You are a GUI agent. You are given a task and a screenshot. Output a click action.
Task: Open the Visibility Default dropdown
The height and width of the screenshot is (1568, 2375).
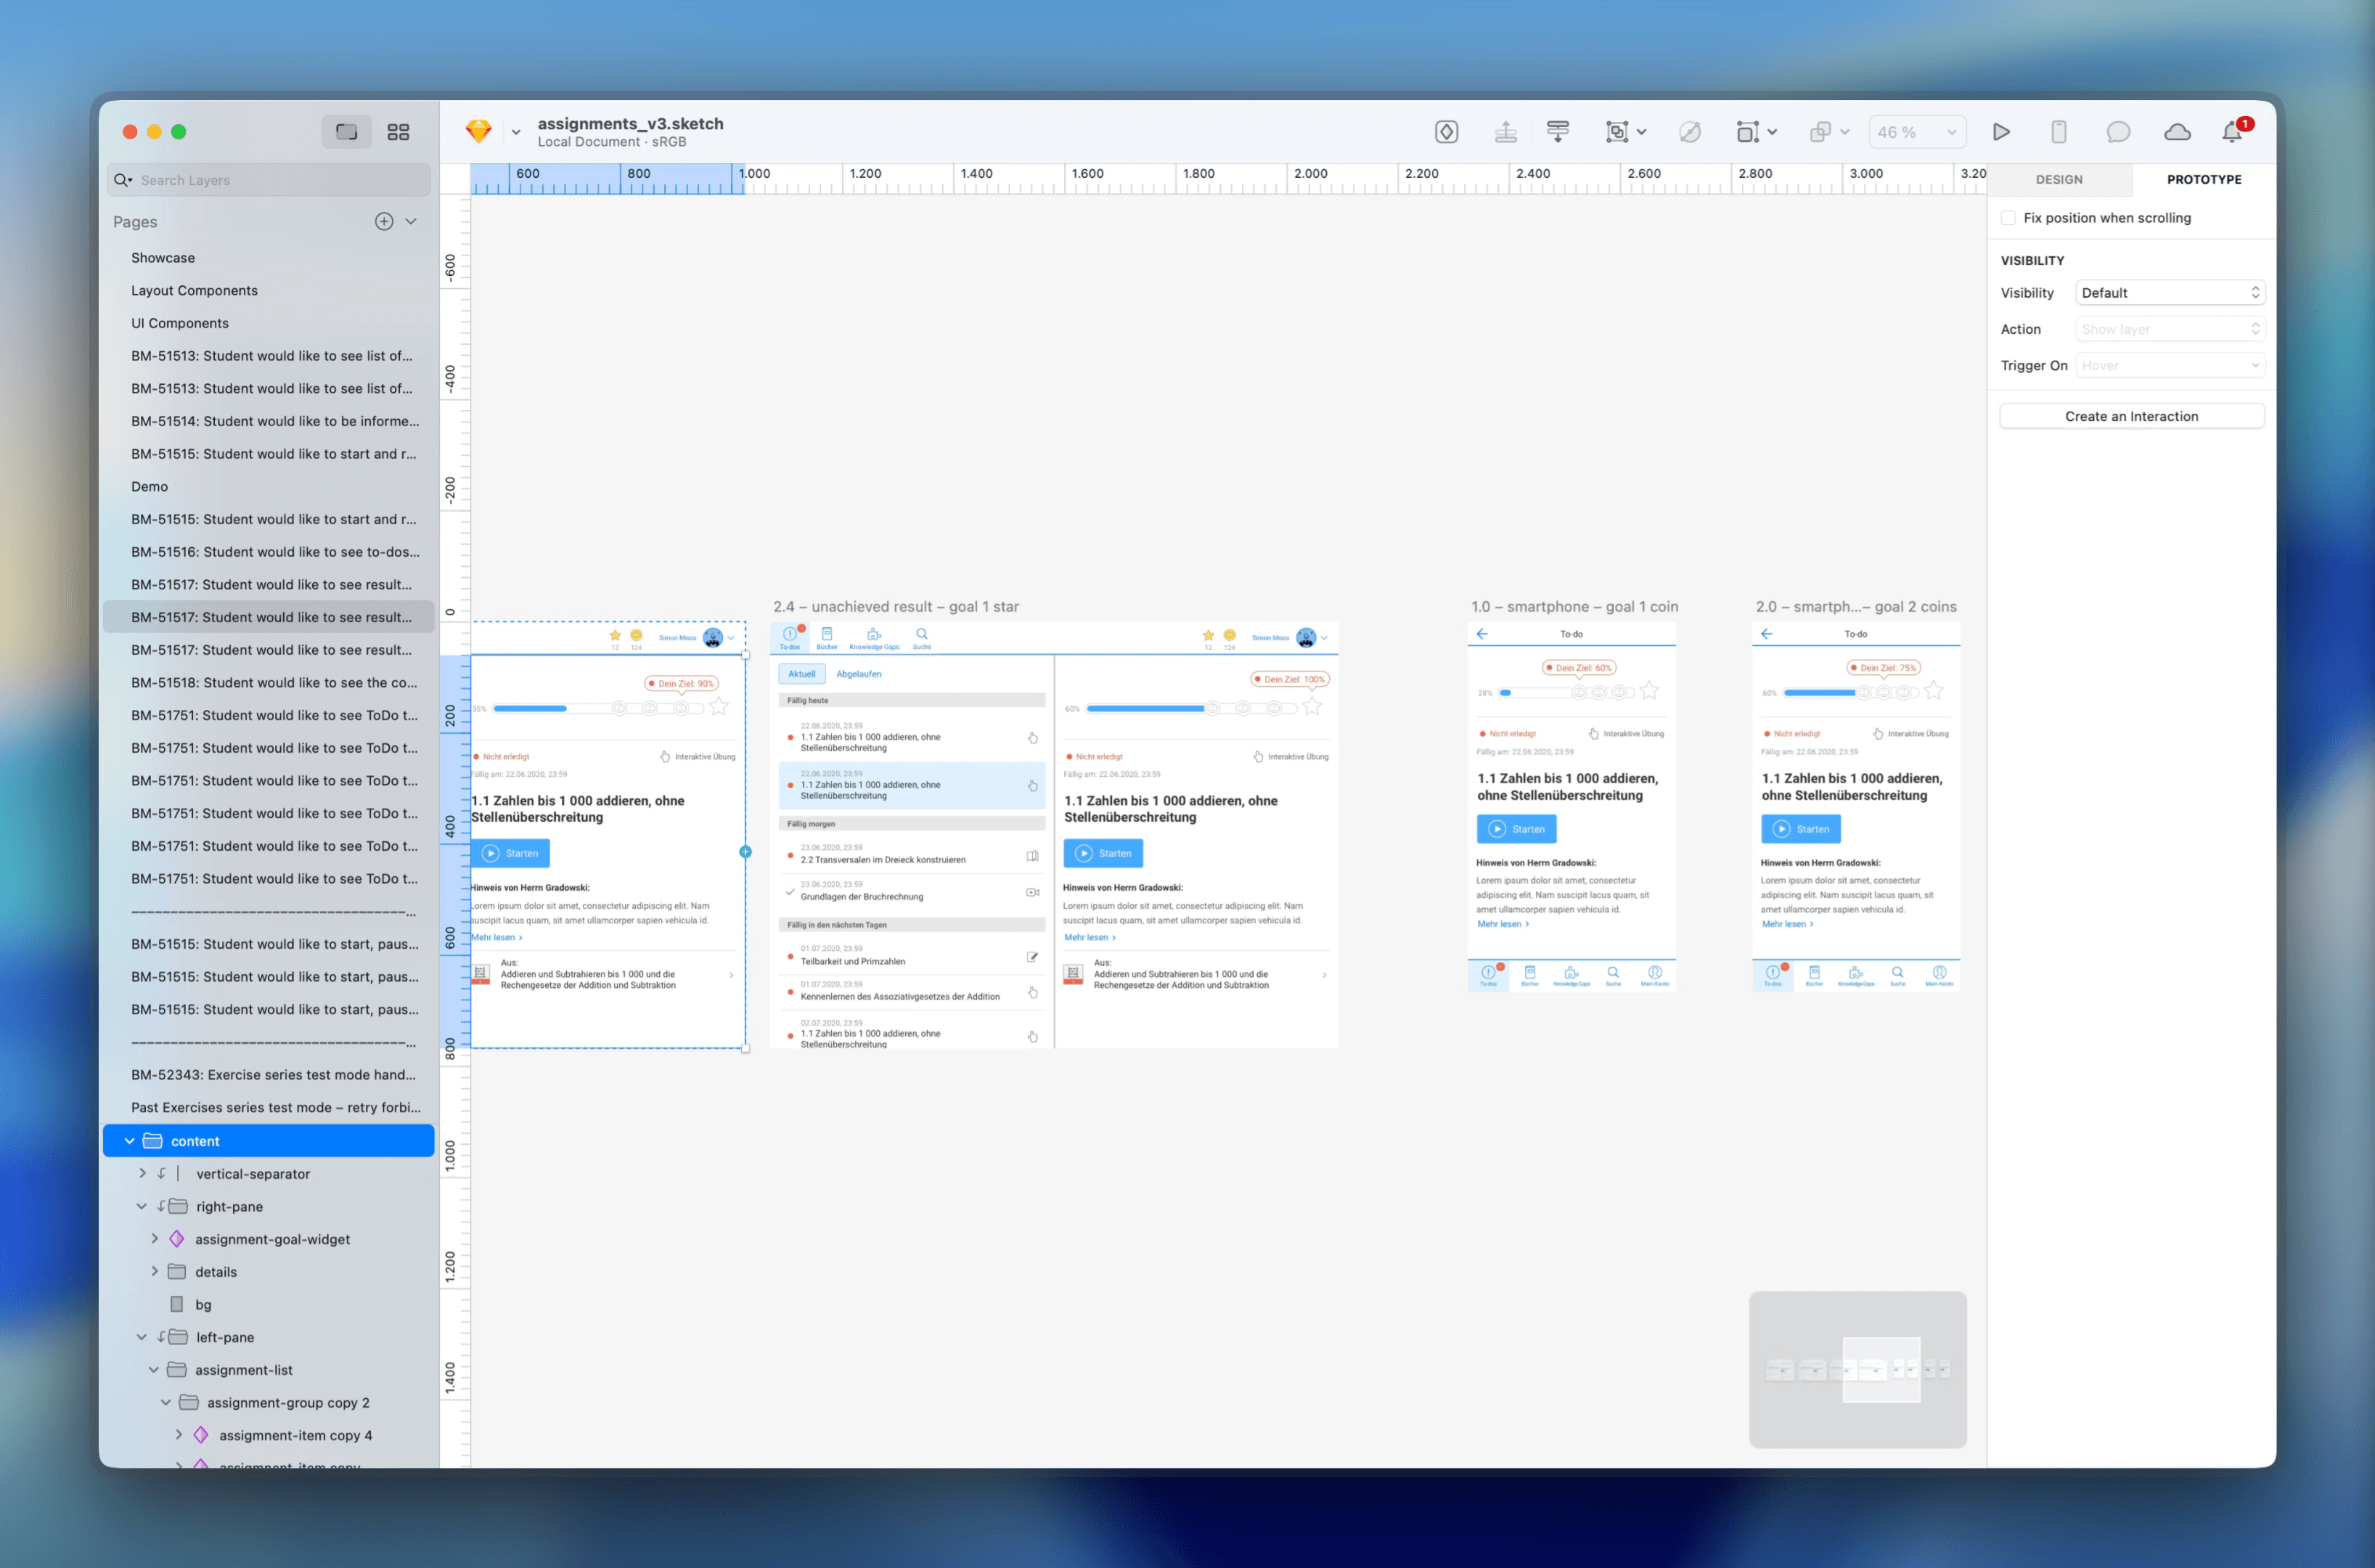[x=2169, y=293]
